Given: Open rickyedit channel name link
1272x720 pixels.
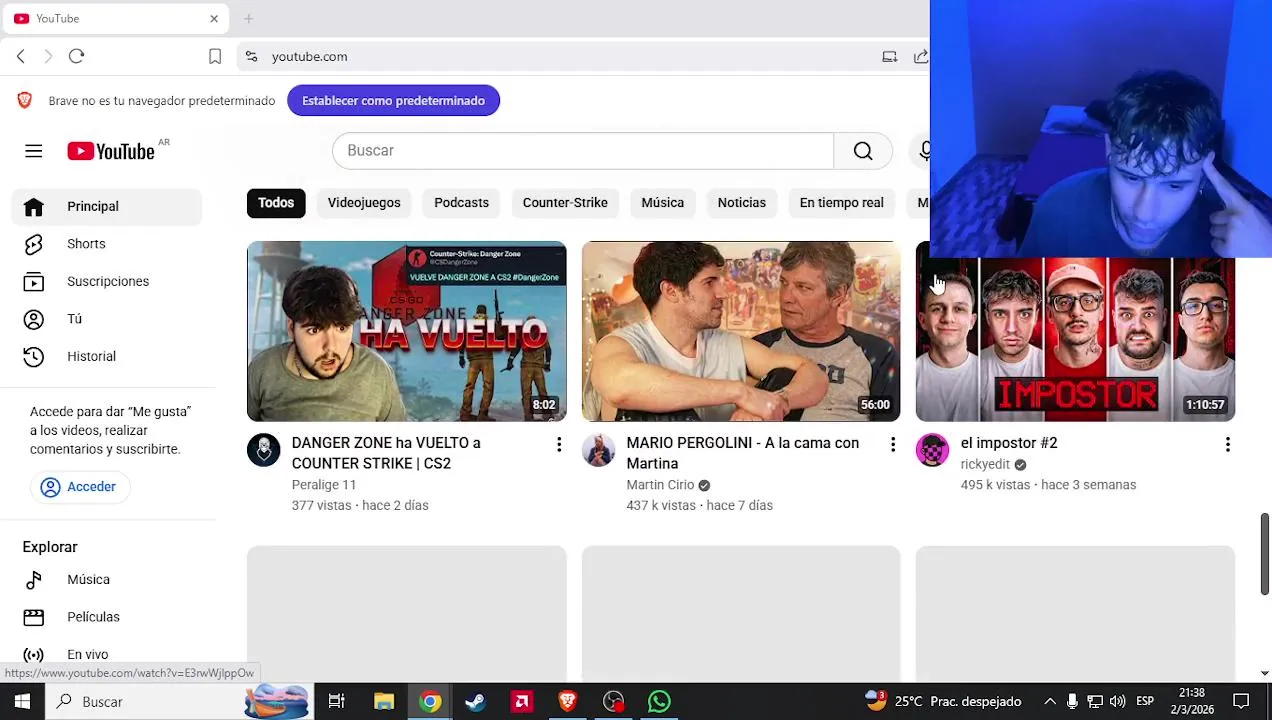Looking at the screenshot, I should tap(985, 464).
